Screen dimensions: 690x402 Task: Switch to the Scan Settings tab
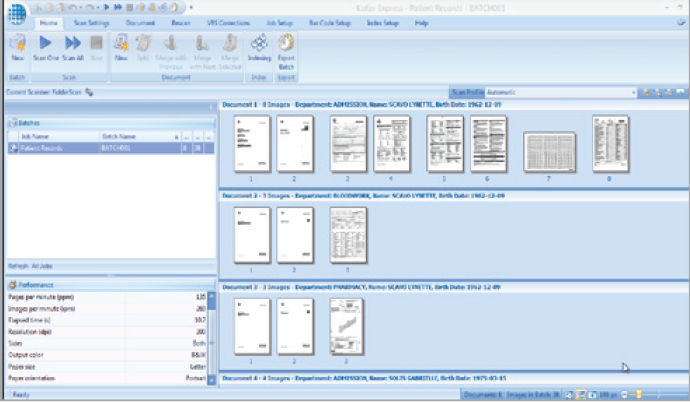click(x=92, y=21)
